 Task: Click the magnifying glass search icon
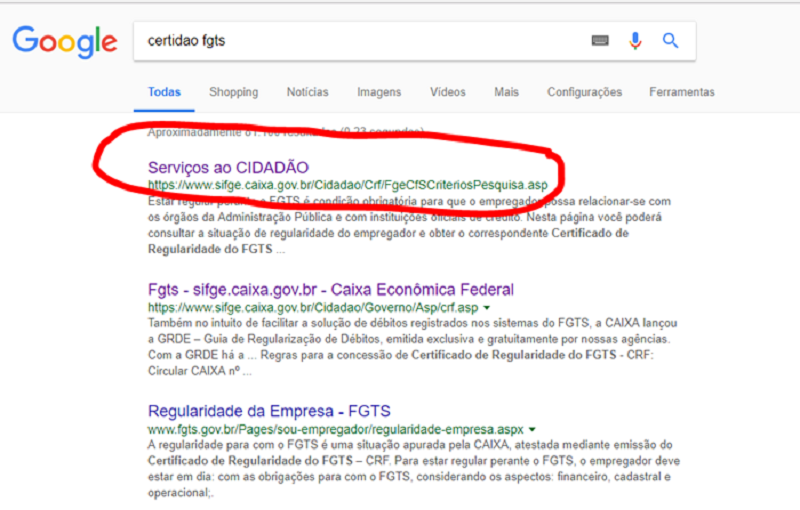click(x=671, y=41)
